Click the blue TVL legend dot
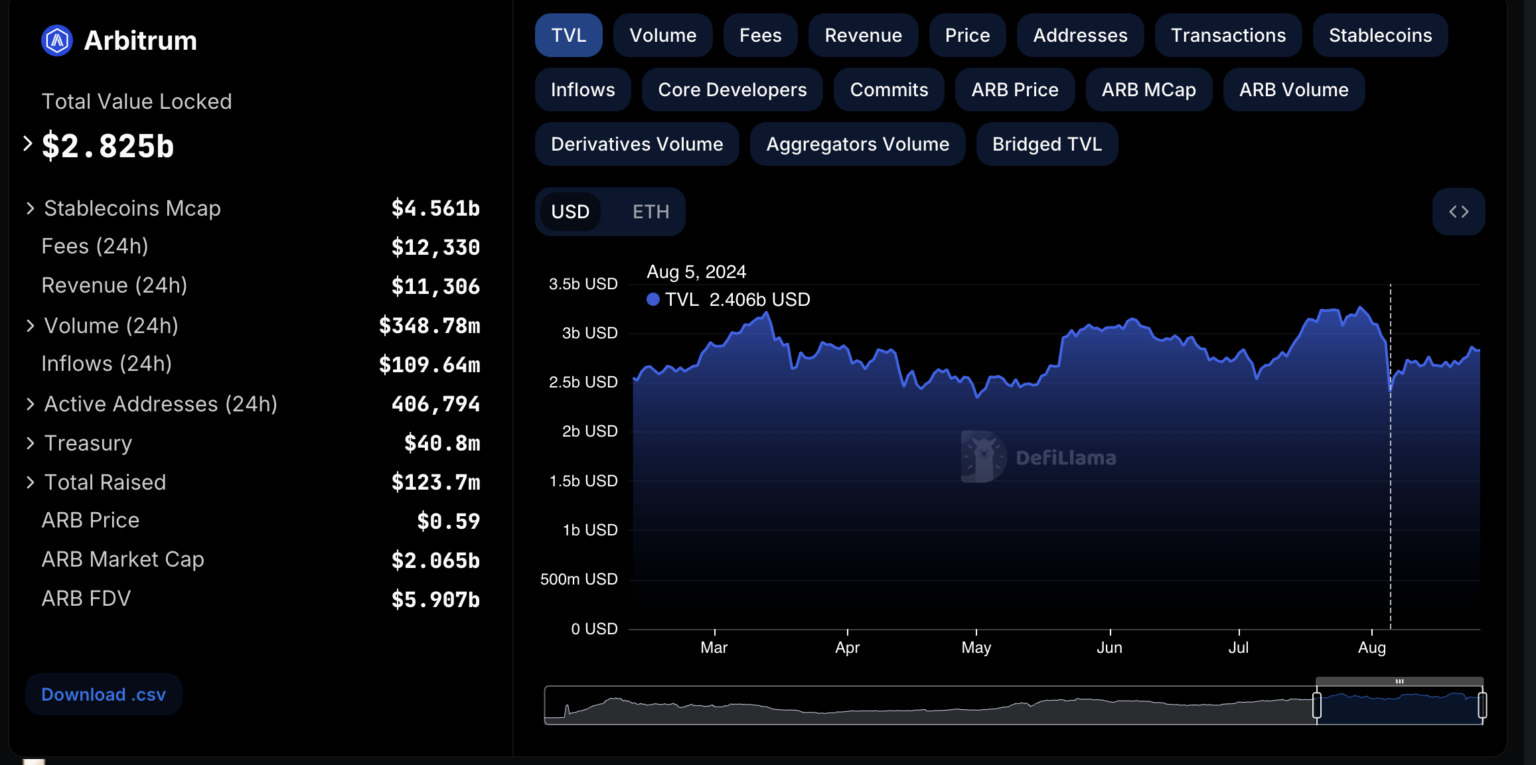Viewport: 1536px width, 765px height. coord(653,299)
